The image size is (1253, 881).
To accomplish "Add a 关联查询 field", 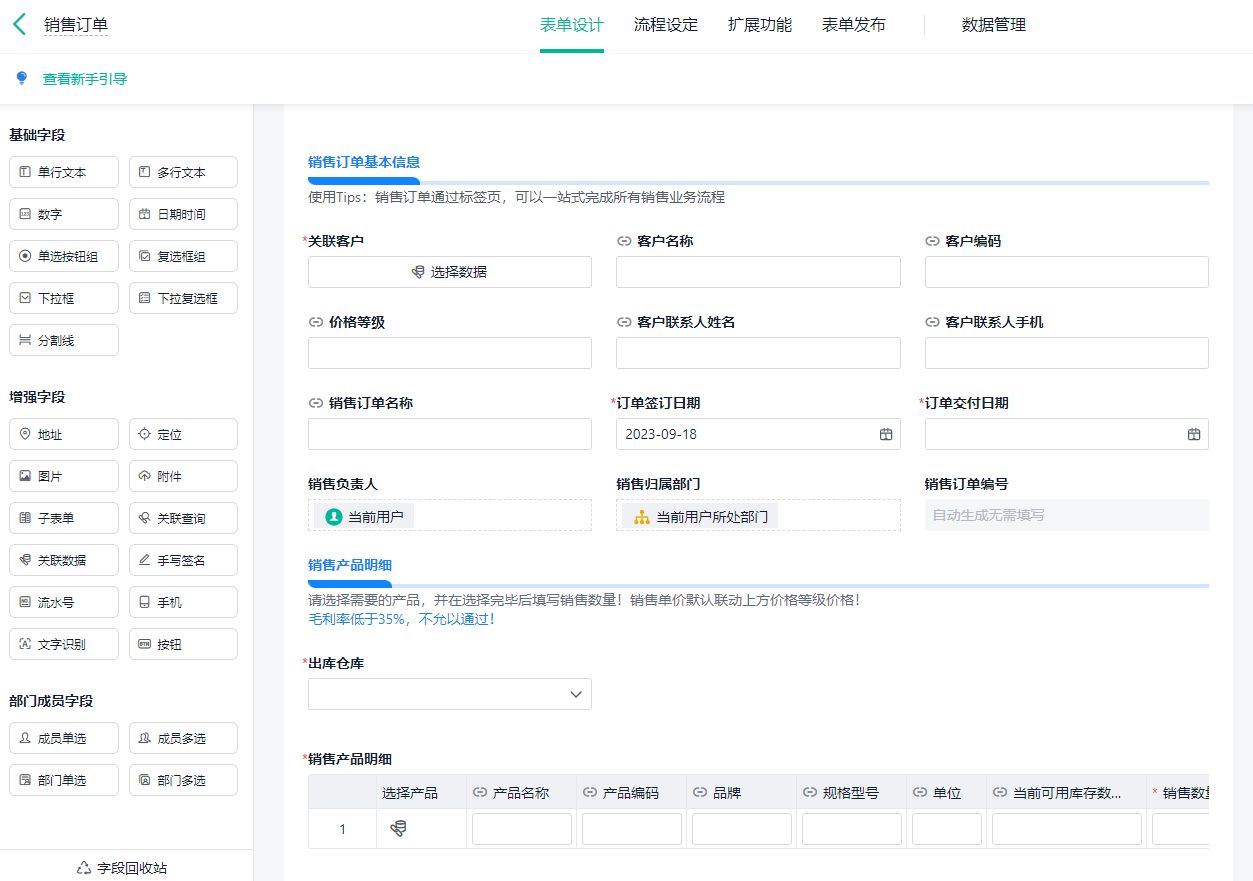I will coord(183,518).
